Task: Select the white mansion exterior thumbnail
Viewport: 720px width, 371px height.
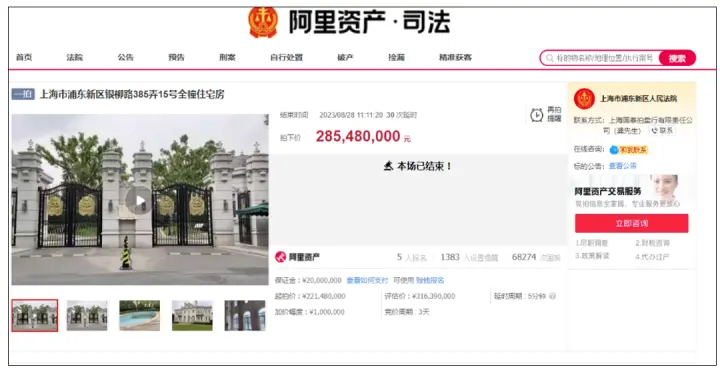Action: [x=192, y=315]
